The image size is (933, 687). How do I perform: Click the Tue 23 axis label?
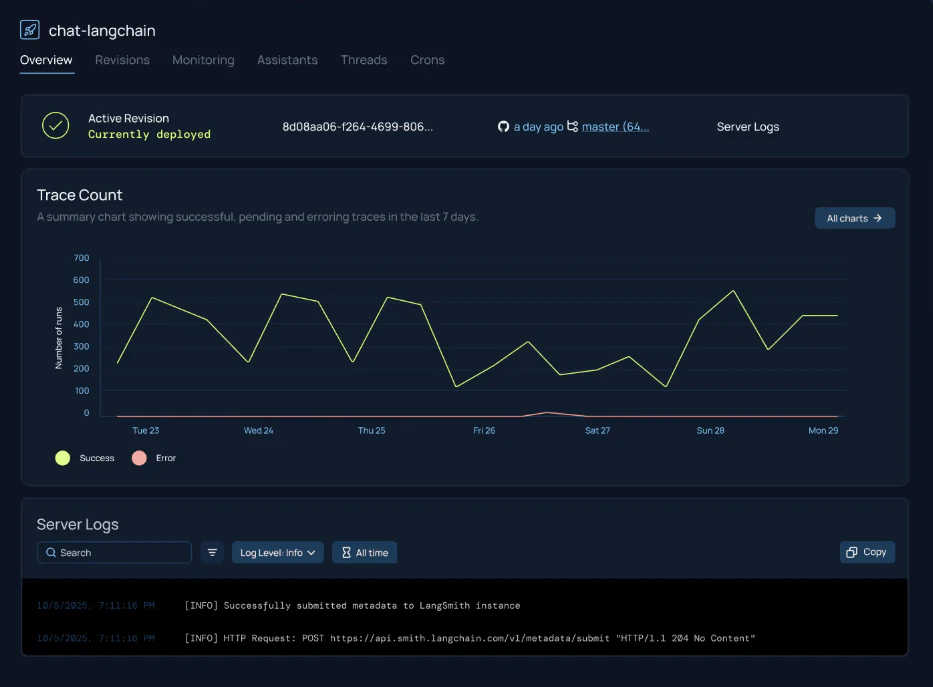pyautogui.click(x=146, y=431)
